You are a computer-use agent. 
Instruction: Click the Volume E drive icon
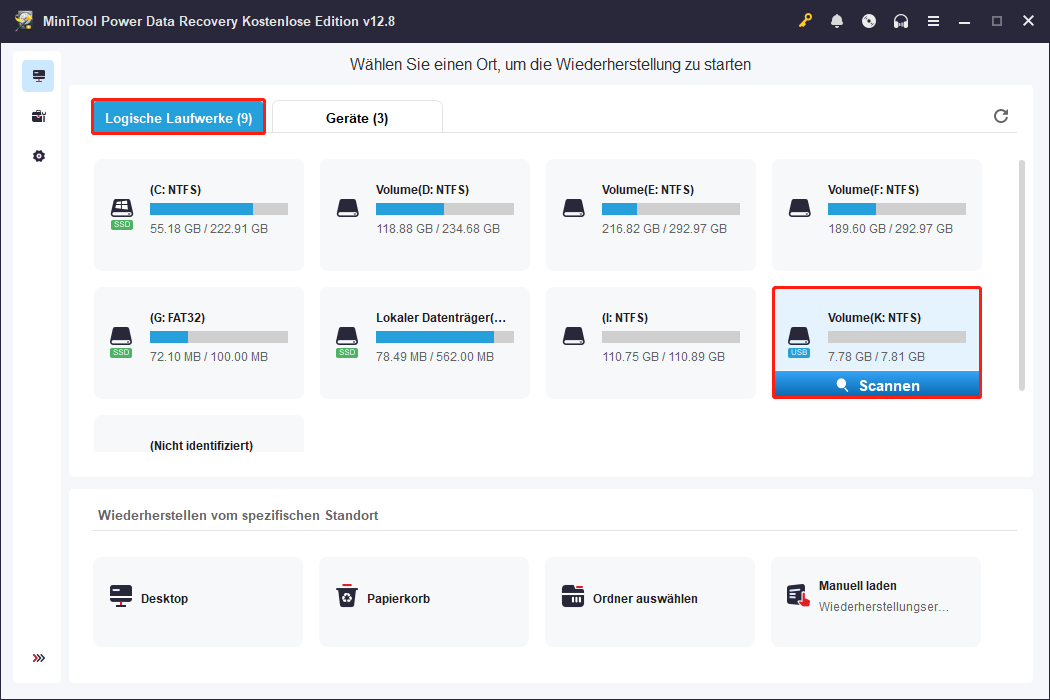(574, 208)
